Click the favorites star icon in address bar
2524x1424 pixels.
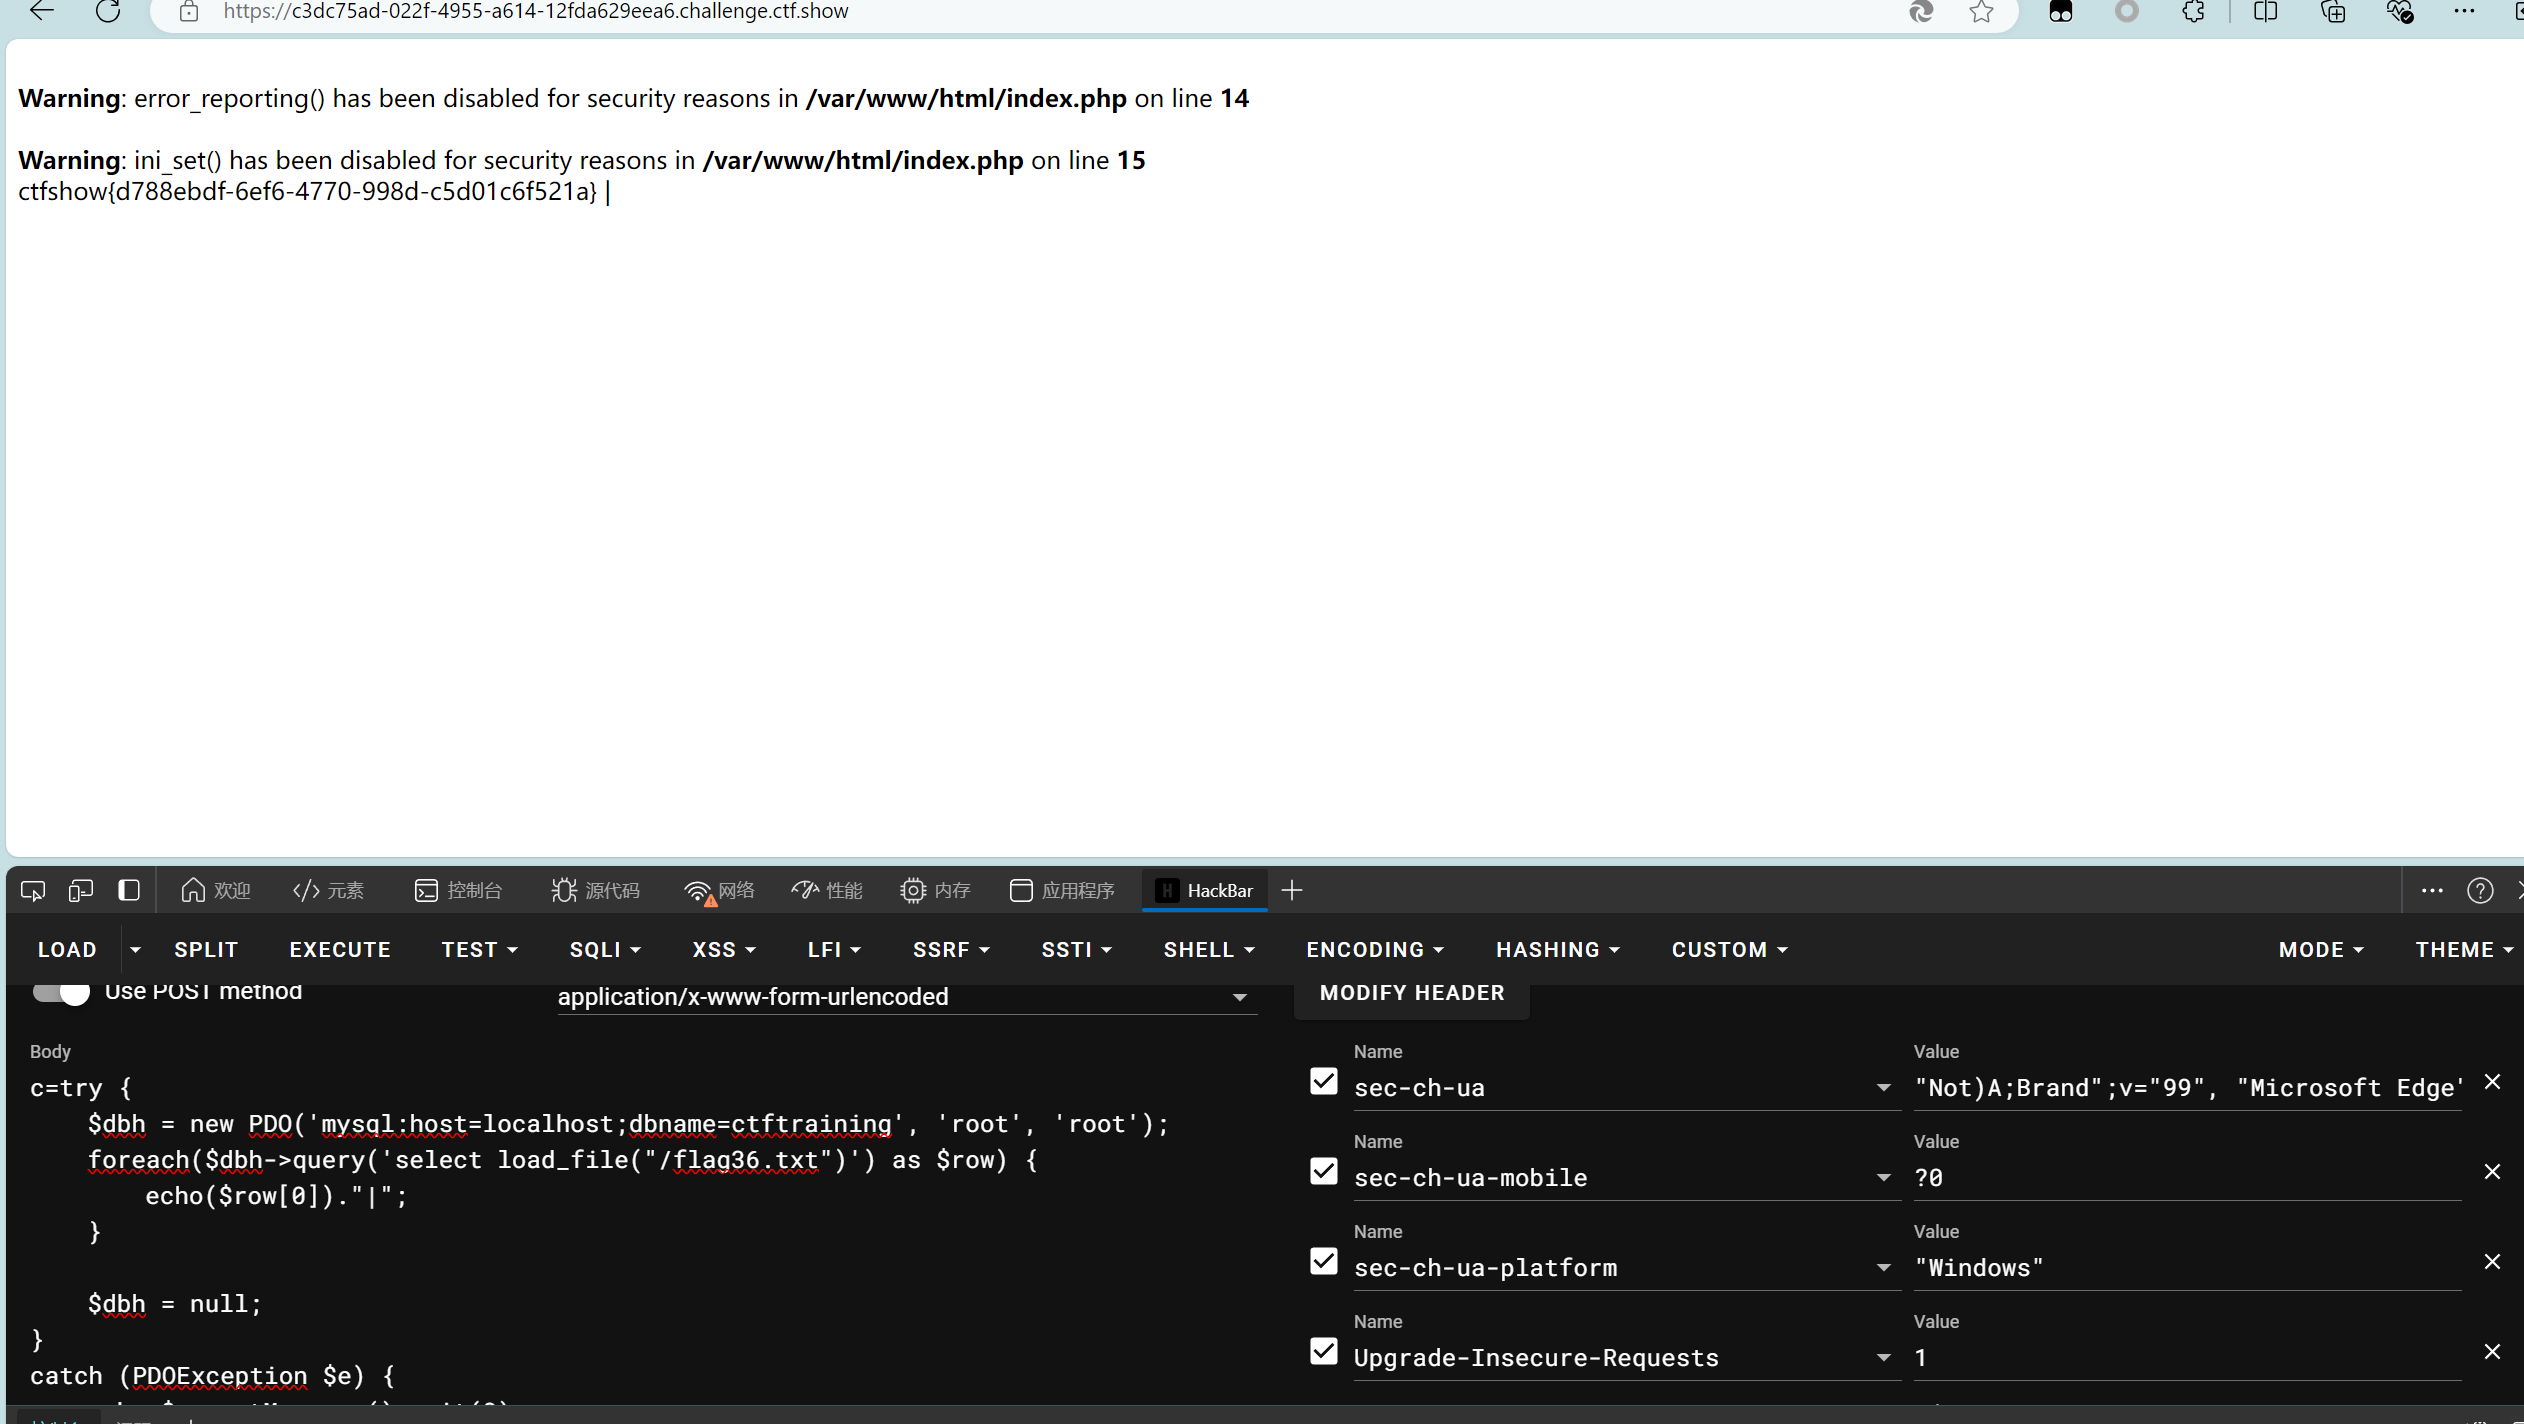[1981, 12]
